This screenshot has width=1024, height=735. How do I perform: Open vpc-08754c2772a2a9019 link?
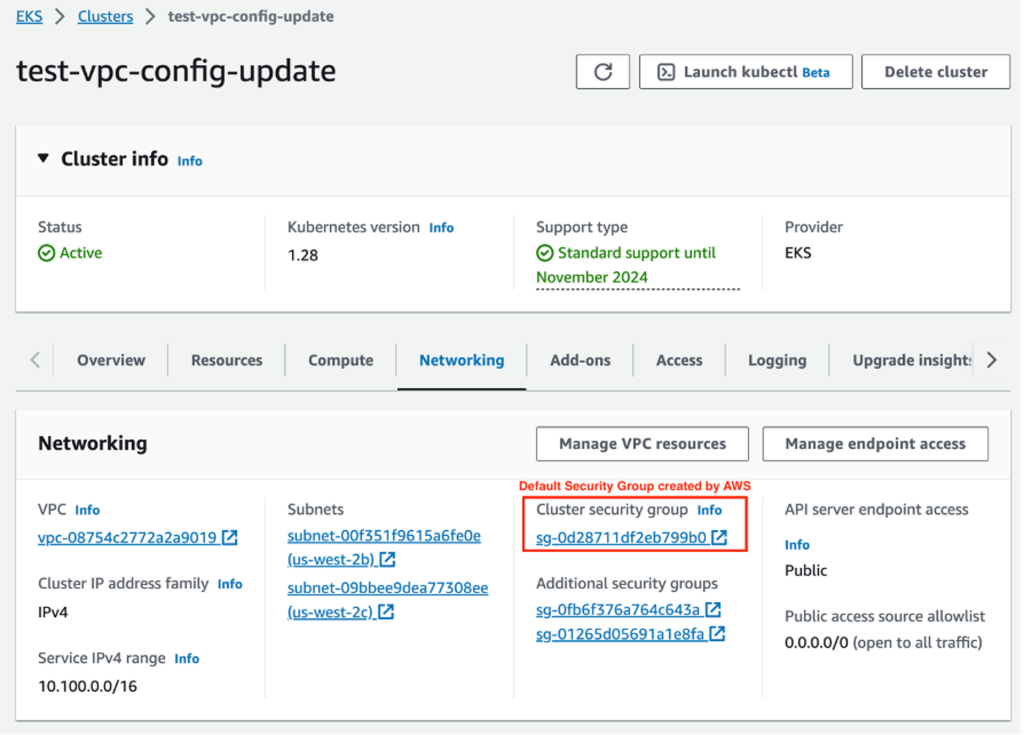click(127, 538)
